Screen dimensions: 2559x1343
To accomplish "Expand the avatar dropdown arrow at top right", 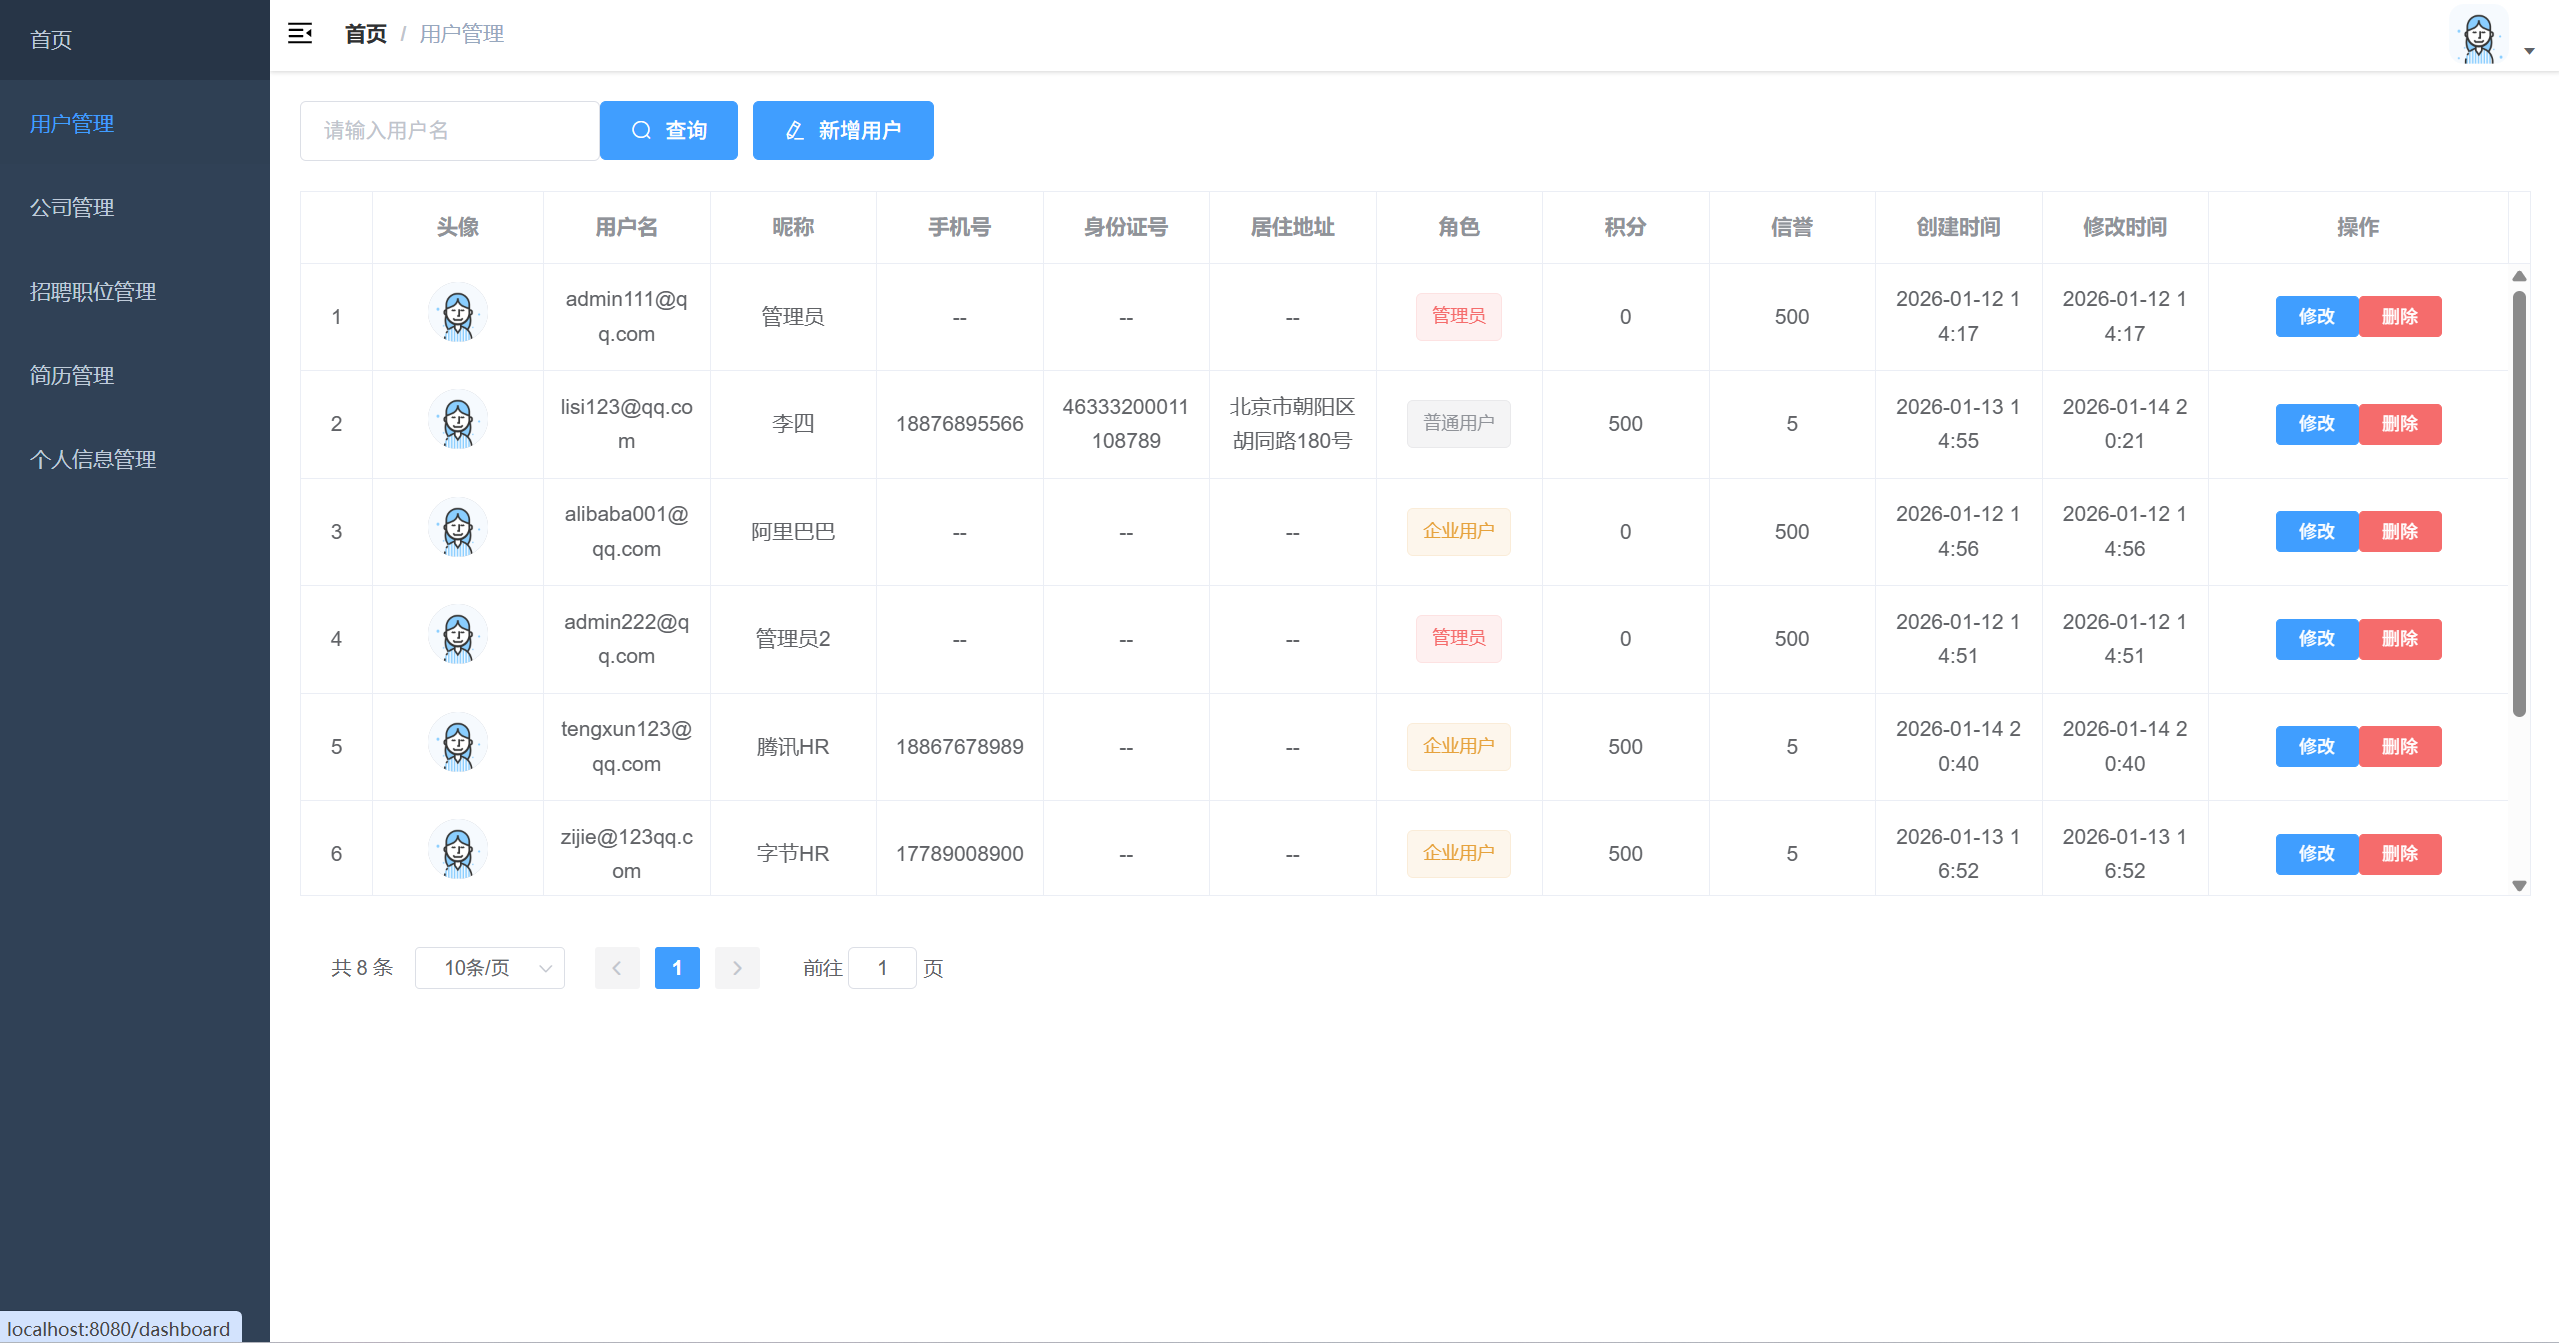I will point(2531,50).
